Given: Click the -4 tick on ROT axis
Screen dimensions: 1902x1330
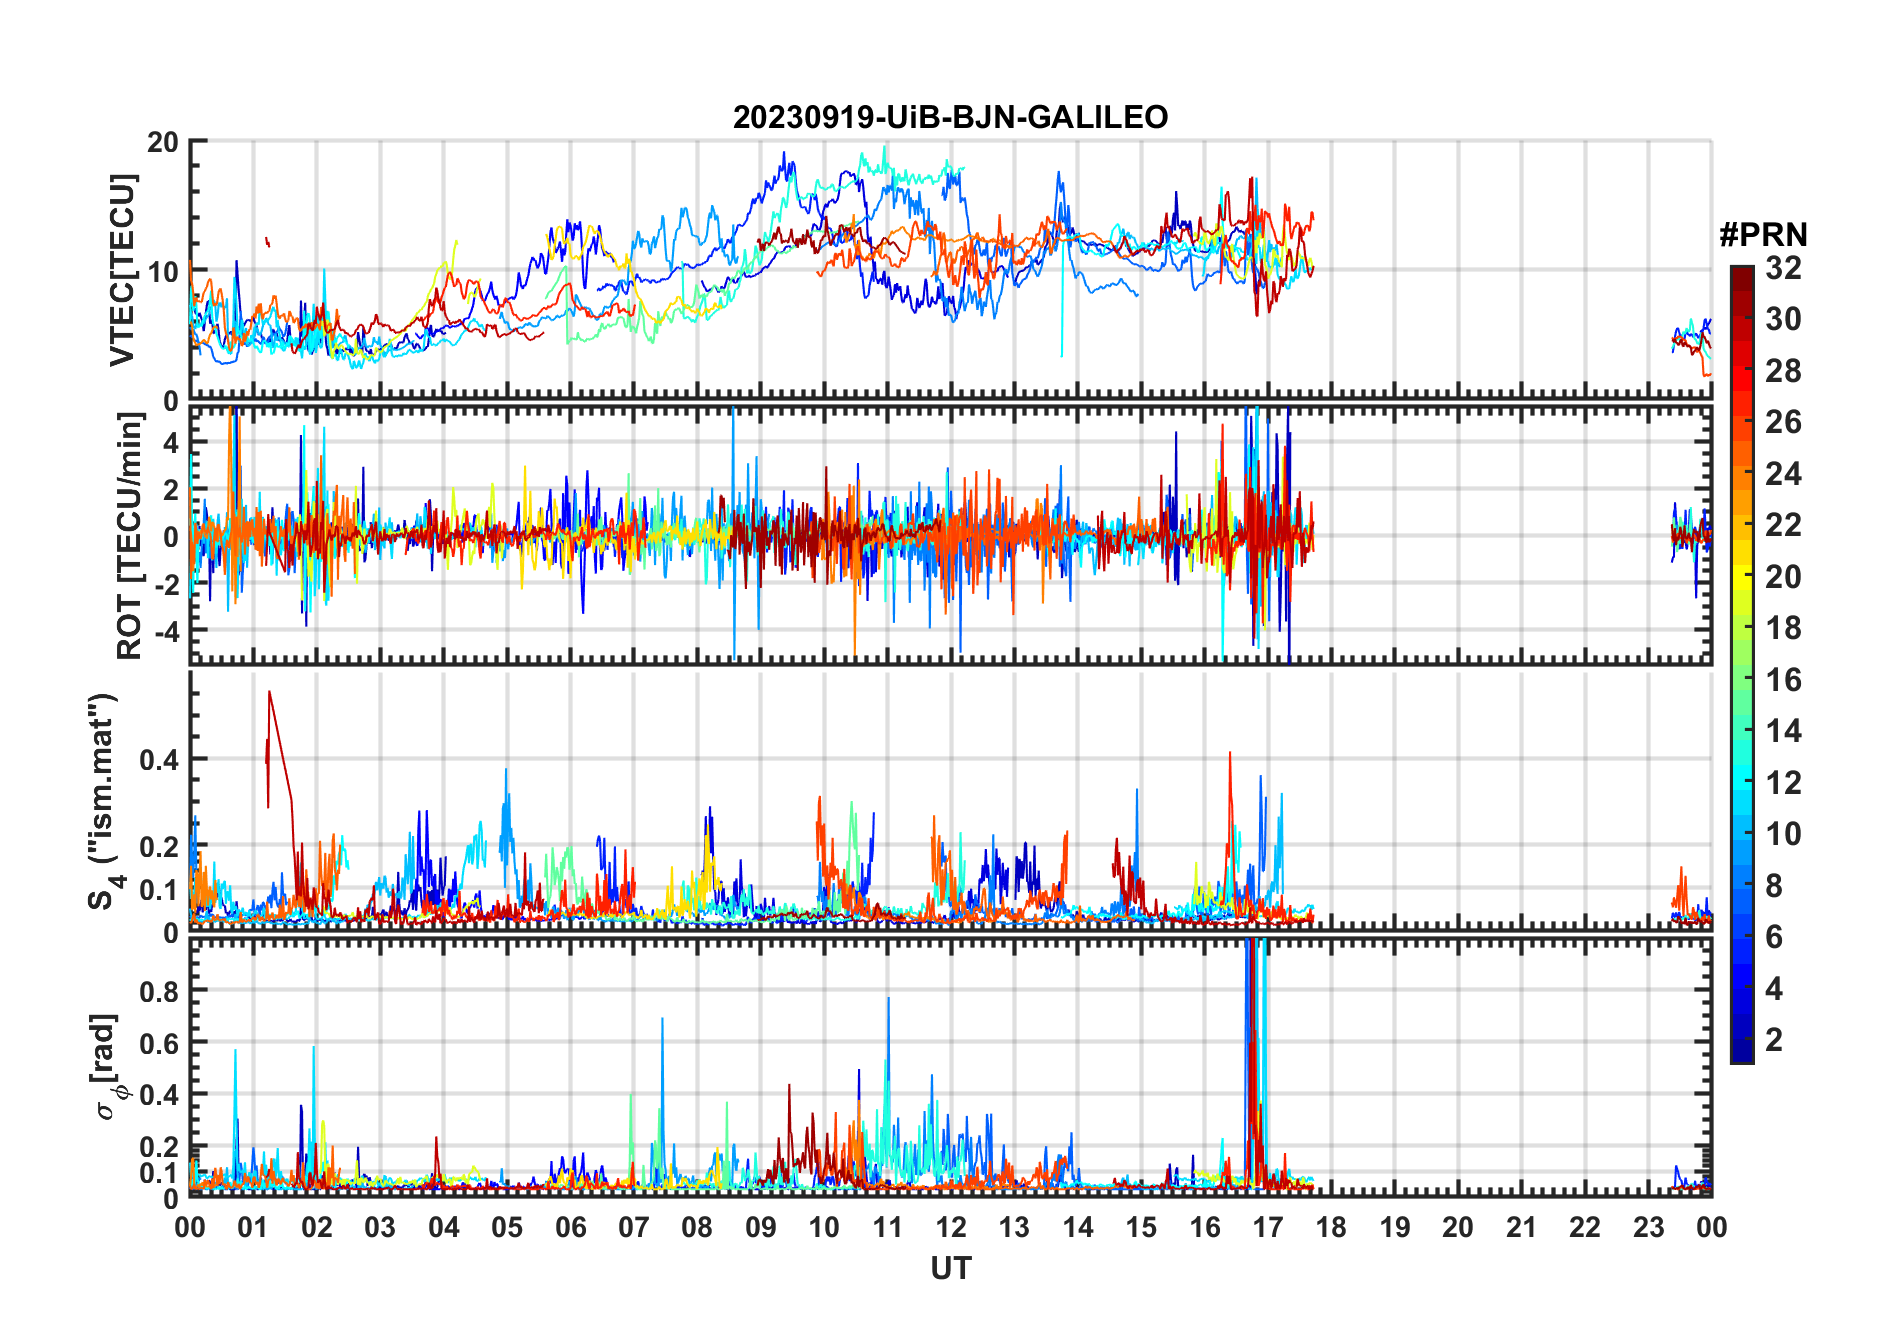Looking at the screenshot, I should click(167, 631).
